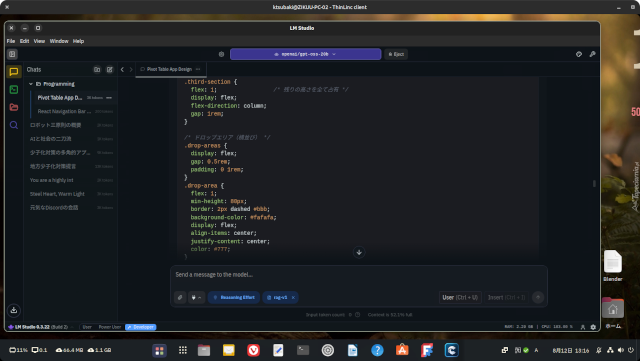Open the Developer terminal section icon
This screenshot has height=361, width=640.
coord(13,89)
